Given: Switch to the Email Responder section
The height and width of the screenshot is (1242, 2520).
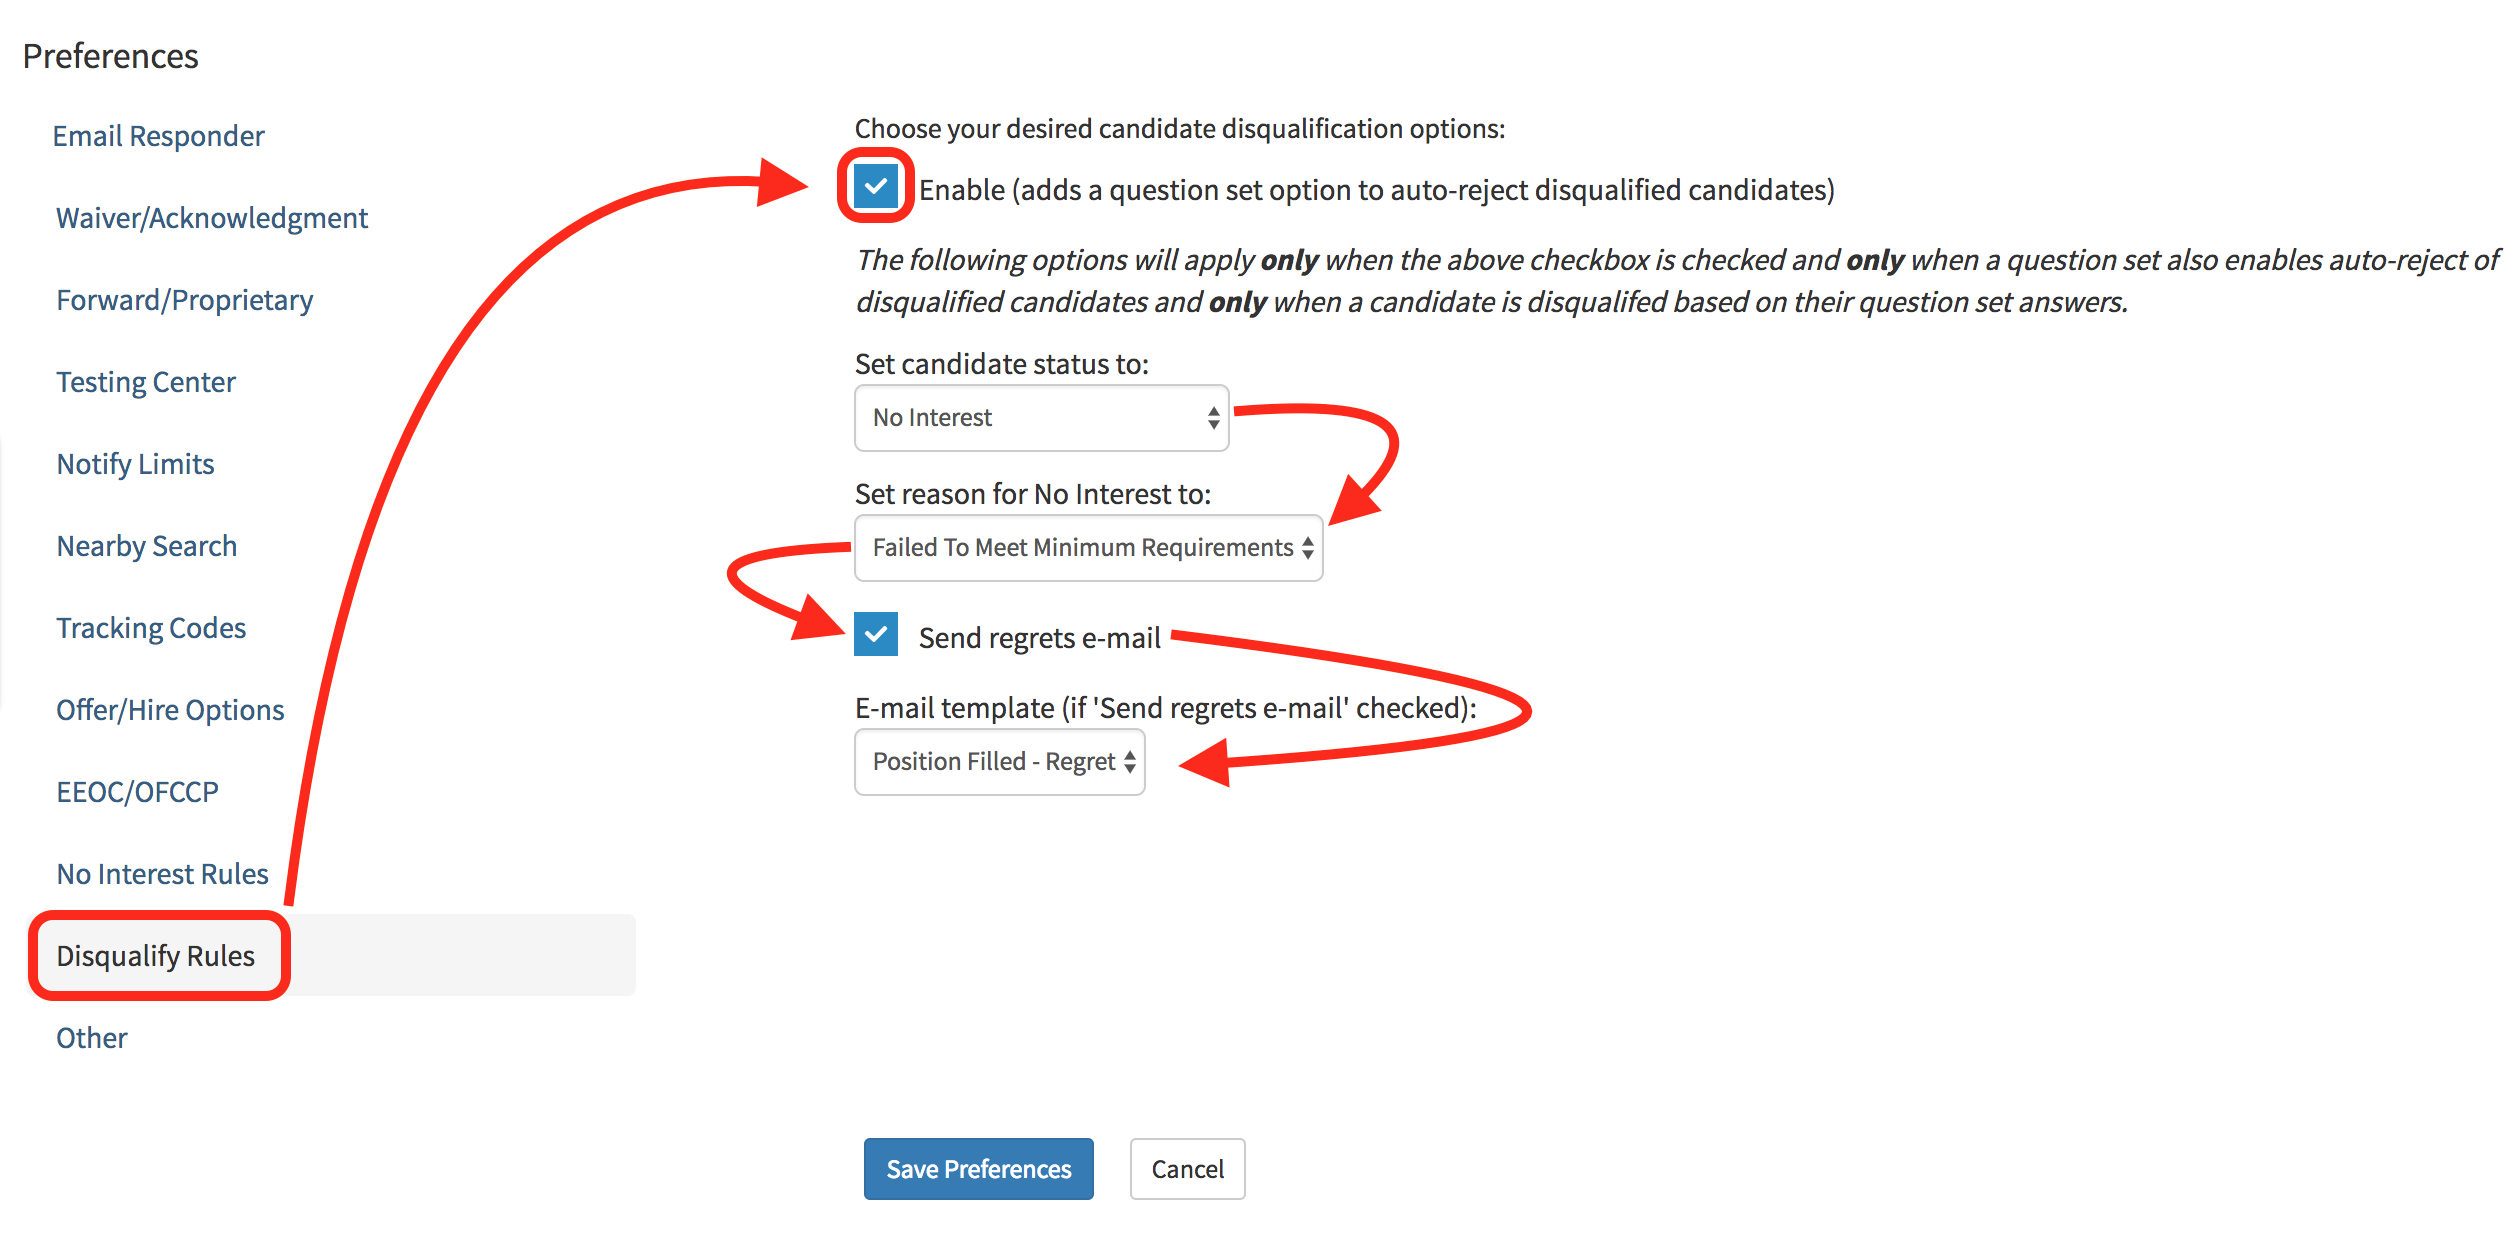Looking at the screenshot, I should click(158, 136).
